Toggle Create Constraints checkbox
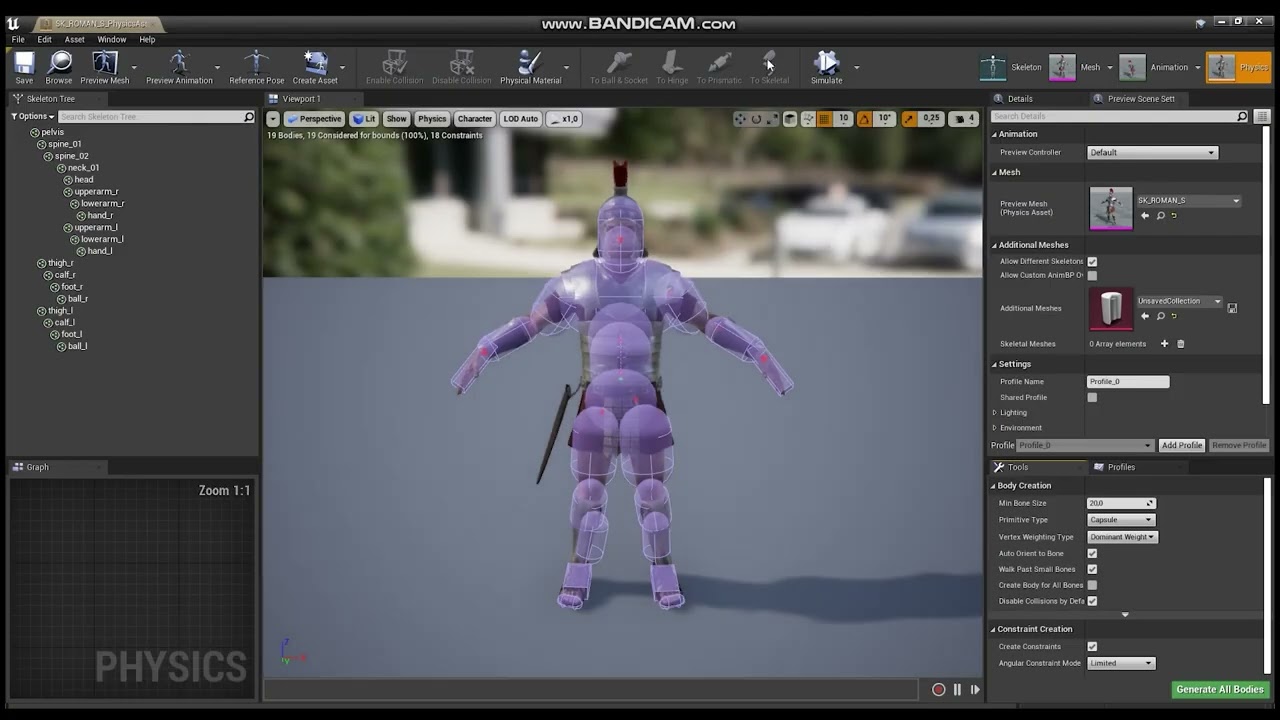The image size is (1280, 720). (1092, 646)
